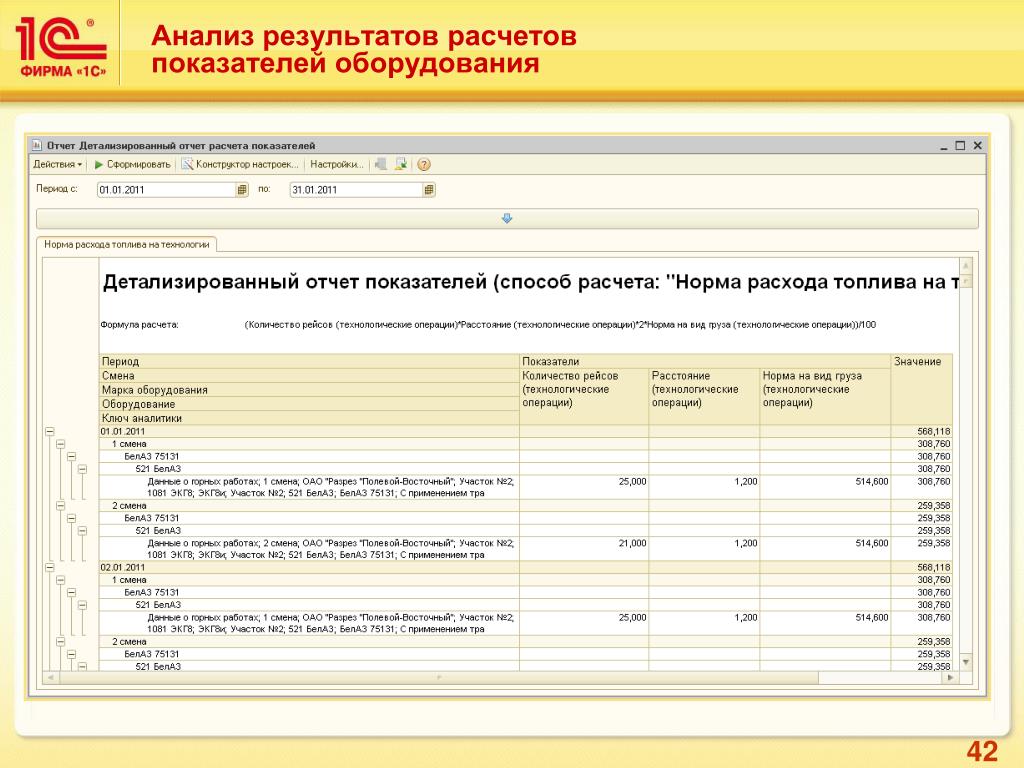
Task: Click the Период header cell
Action: (309, 361)
